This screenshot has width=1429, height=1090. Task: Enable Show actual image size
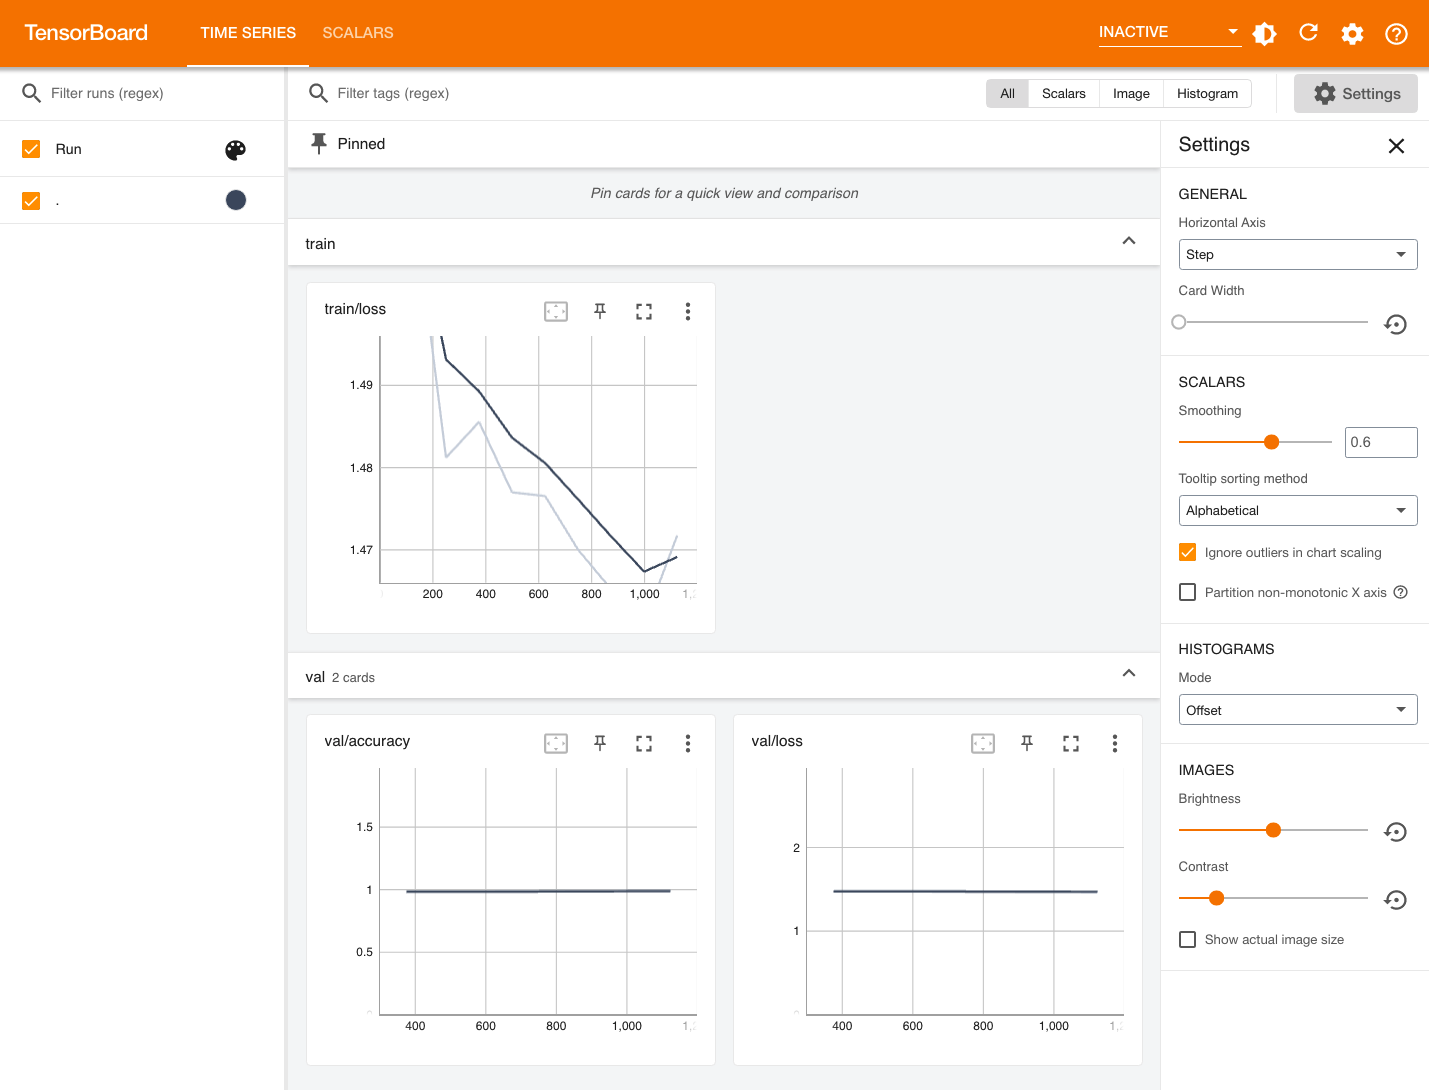click(1188, 939)
